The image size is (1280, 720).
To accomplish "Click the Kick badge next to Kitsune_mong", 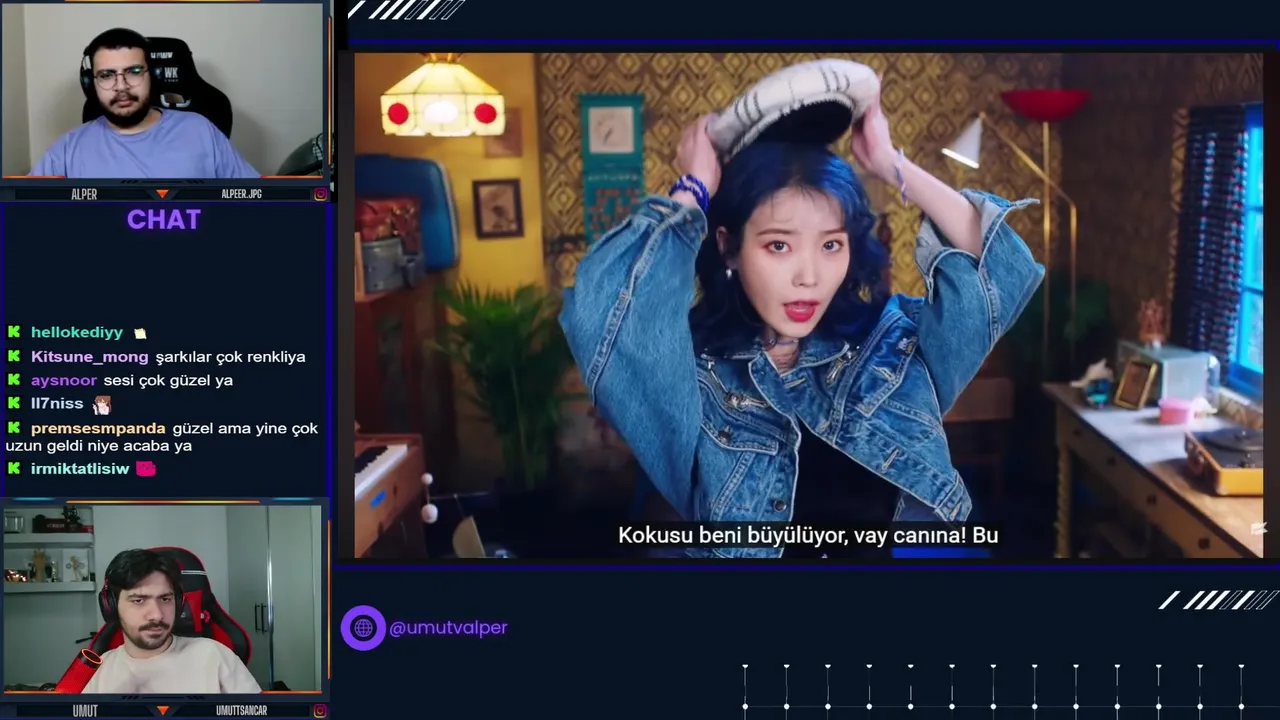I will [14, 356].
